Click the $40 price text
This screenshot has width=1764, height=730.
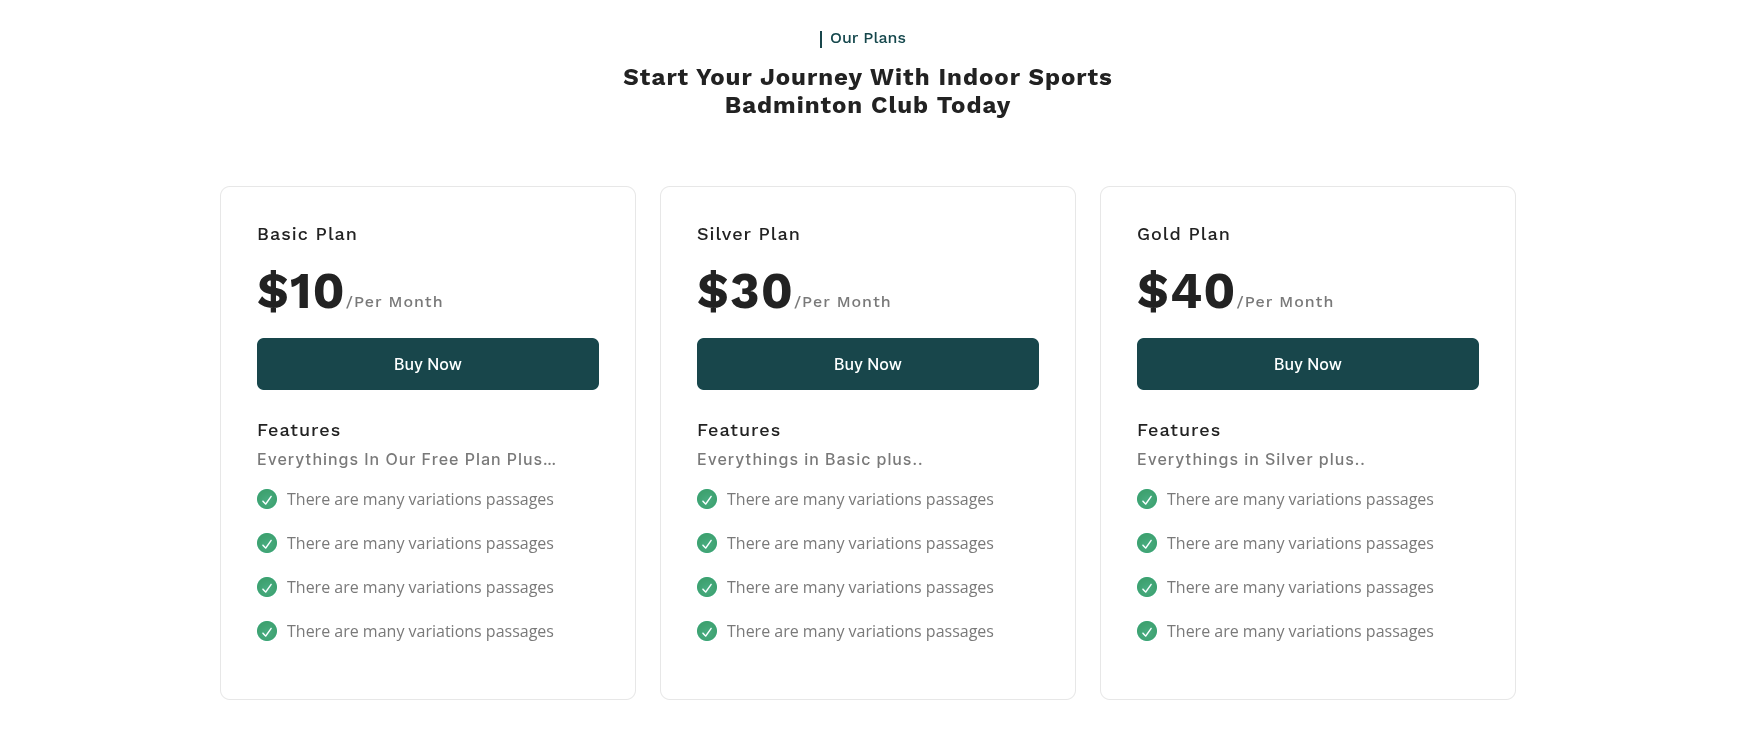[x=1185, y=292]
